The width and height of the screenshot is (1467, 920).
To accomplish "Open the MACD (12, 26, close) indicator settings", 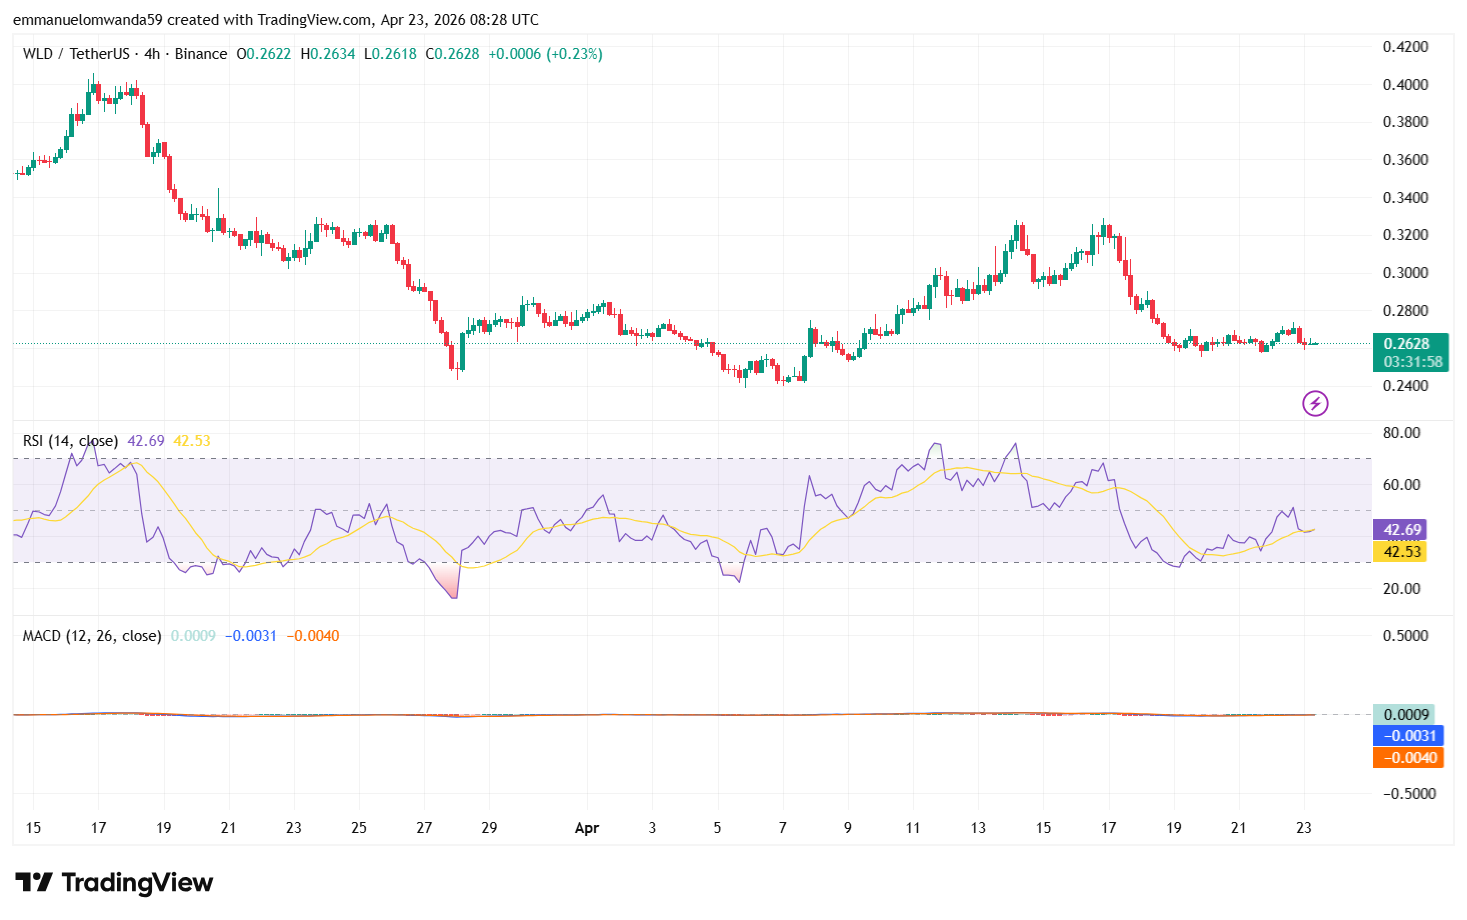I will click(x=90, y=635).
